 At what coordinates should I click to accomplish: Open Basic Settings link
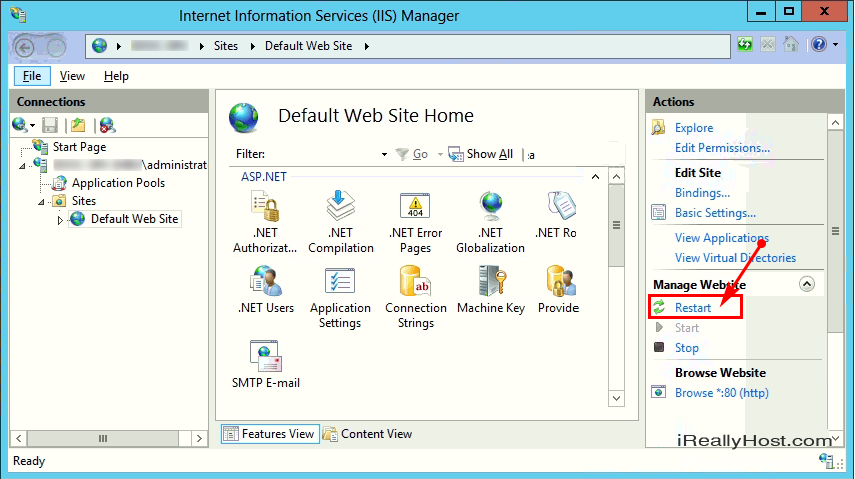(x=715, y=213)
